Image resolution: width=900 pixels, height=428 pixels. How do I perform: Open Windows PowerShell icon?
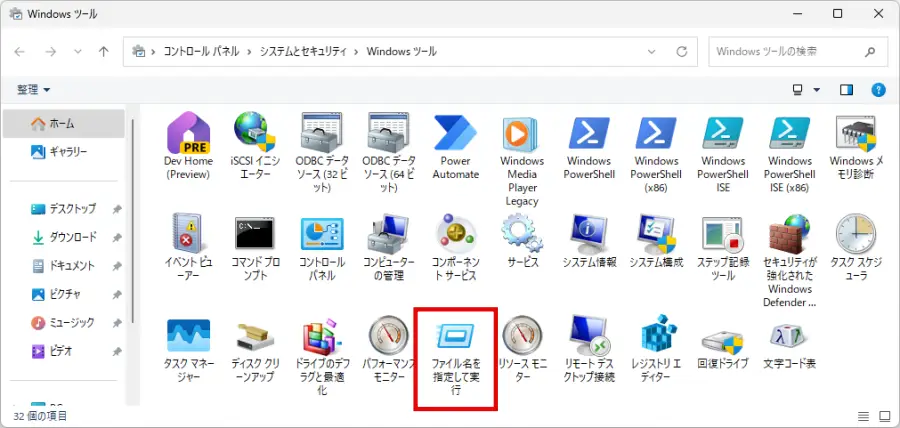pos(589,133)
